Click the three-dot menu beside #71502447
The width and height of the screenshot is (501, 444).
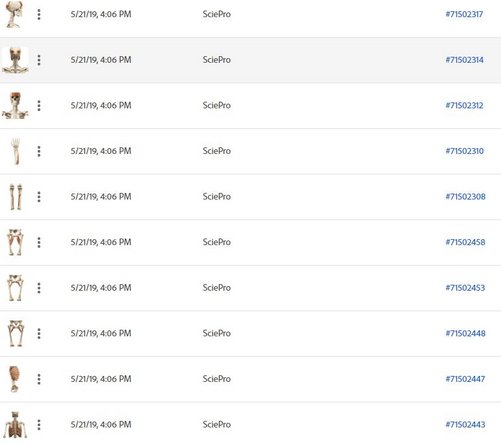click(39, 379)
